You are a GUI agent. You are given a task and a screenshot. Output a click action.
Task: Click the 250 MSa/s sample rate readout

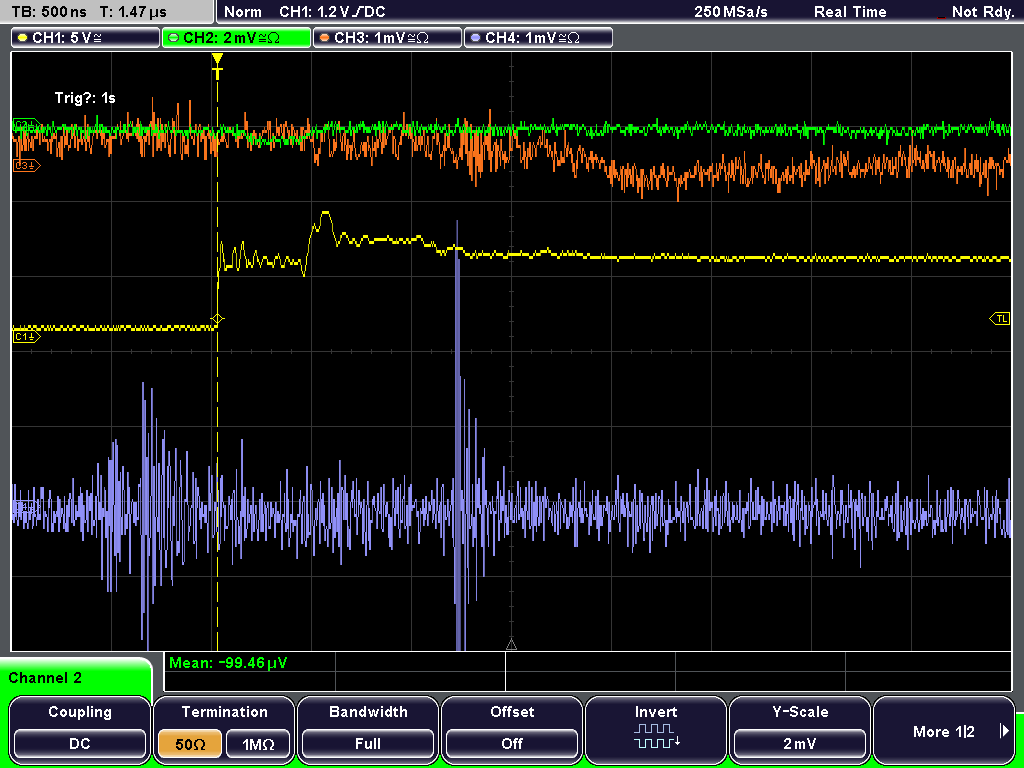[x=731, y=12]
